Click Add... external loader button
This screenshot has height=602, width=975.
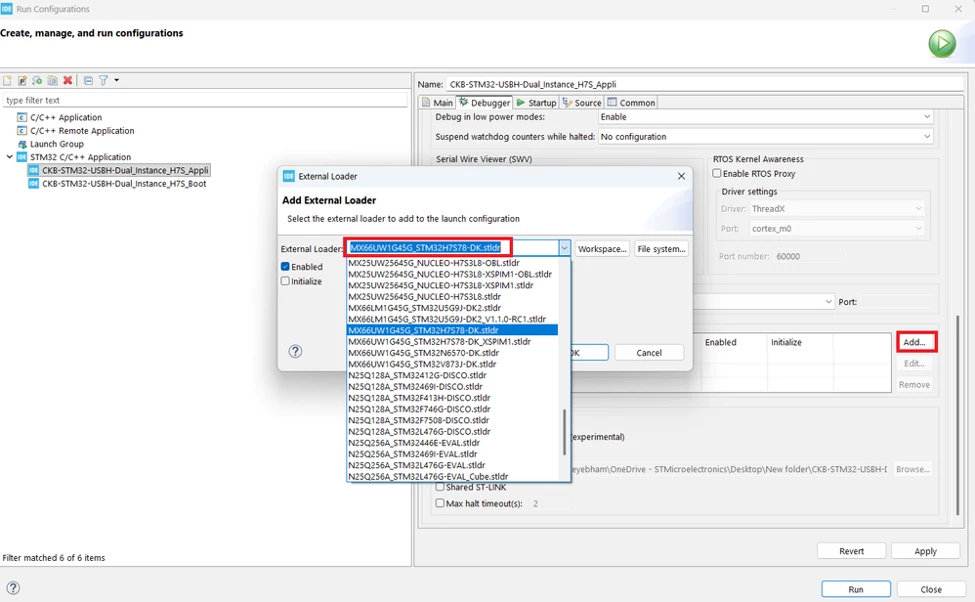click(917, 342)
